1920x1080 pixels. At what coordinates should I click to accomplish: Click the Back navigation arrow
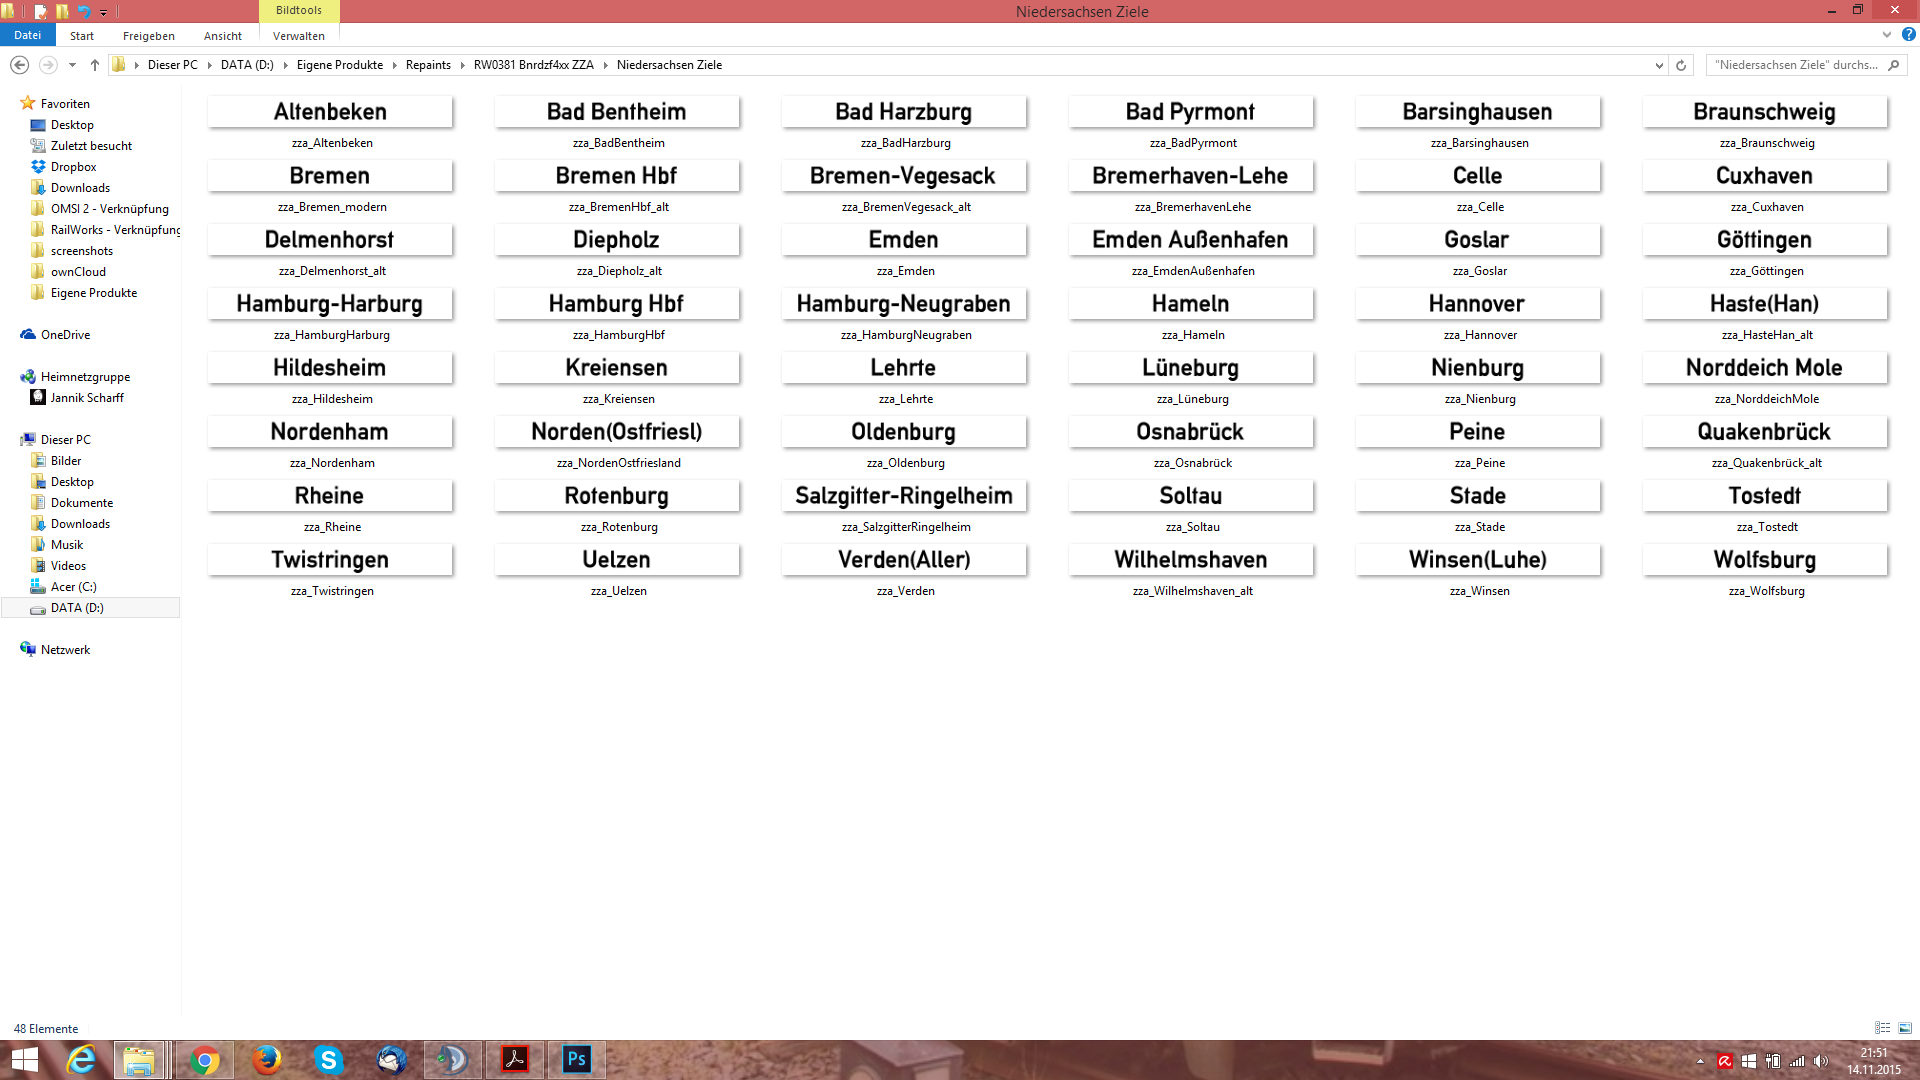[x=19, y=65]
